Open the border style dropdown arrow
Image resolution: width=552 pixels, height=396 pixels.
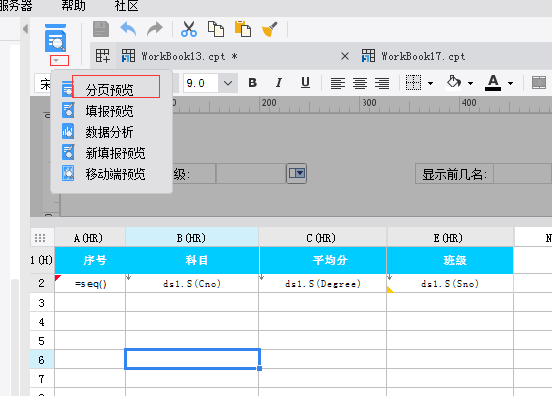pos(431,83)
